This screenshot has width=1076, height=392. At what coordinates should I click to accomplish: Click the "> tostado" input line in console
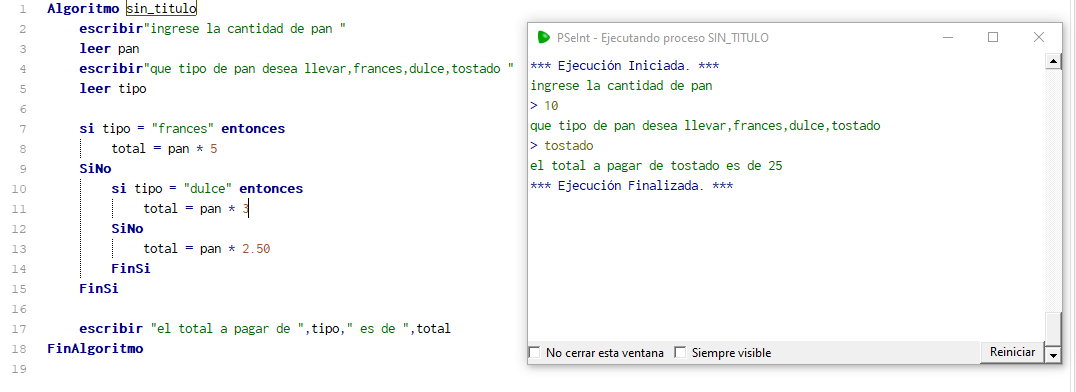coord(561,146)
